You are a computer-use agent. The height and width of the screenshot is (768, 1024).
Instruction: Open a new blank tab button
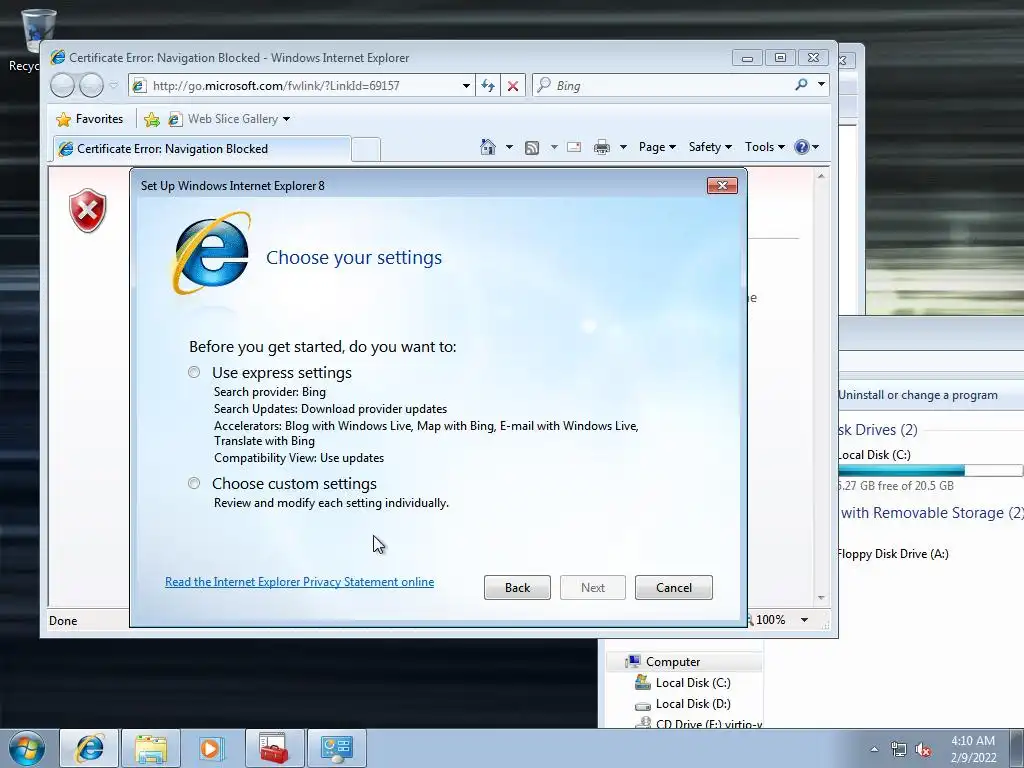click(x=366, y=150)
